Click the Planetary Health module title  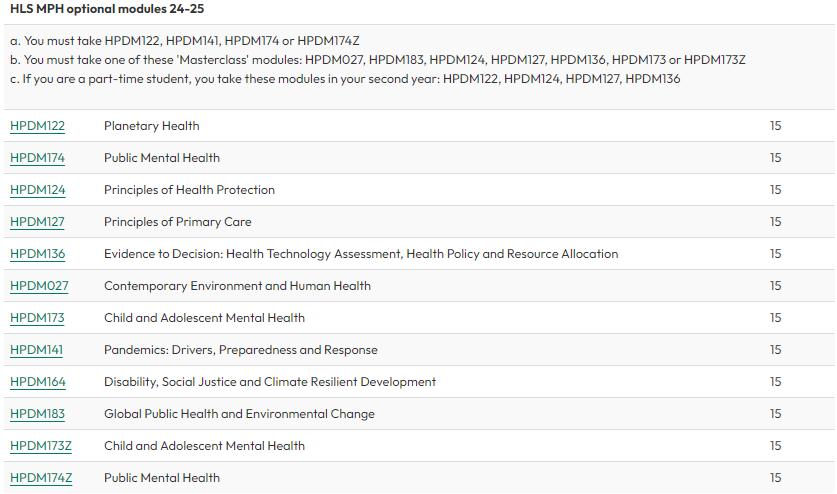click(152, 126)
